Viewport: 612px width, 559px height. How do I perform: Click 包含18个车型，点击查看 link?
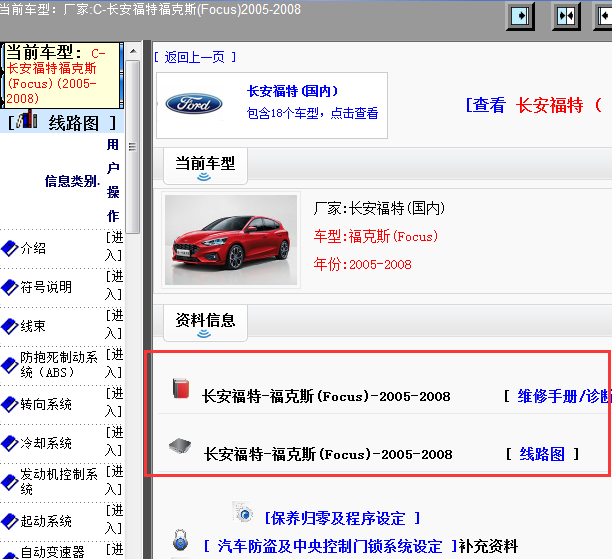click(312, 113)
